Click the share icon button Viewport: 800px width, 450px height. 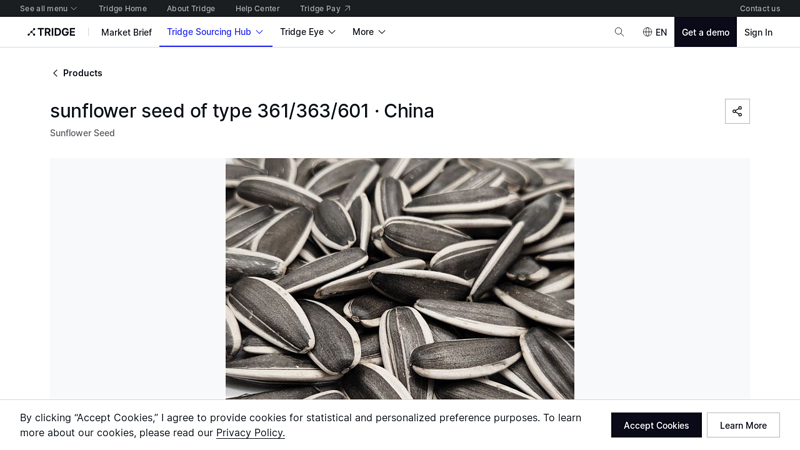(x=737, y=111)
